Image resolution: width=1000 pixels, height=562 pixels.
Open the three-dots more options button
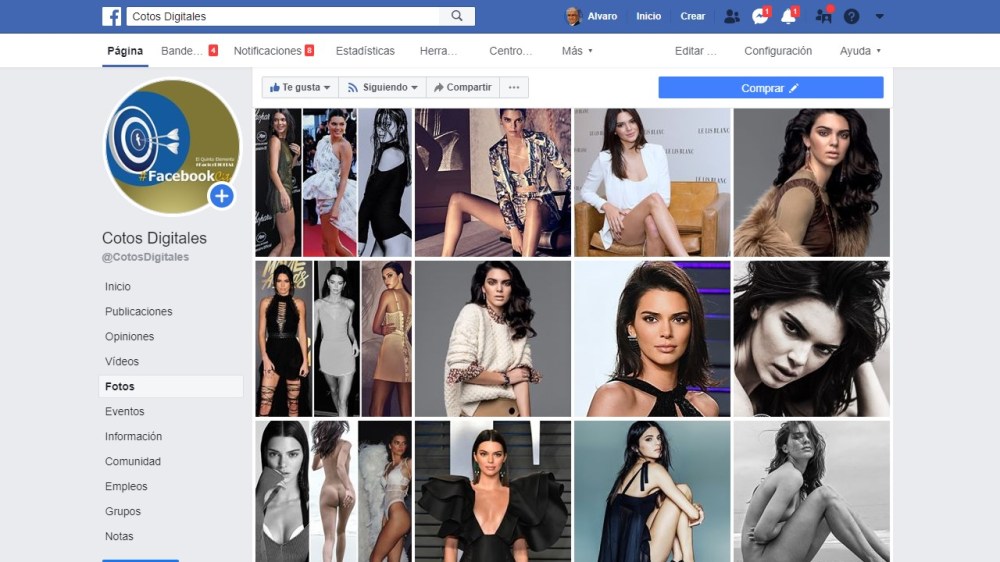pyautogui.click(x=514, y=88)
